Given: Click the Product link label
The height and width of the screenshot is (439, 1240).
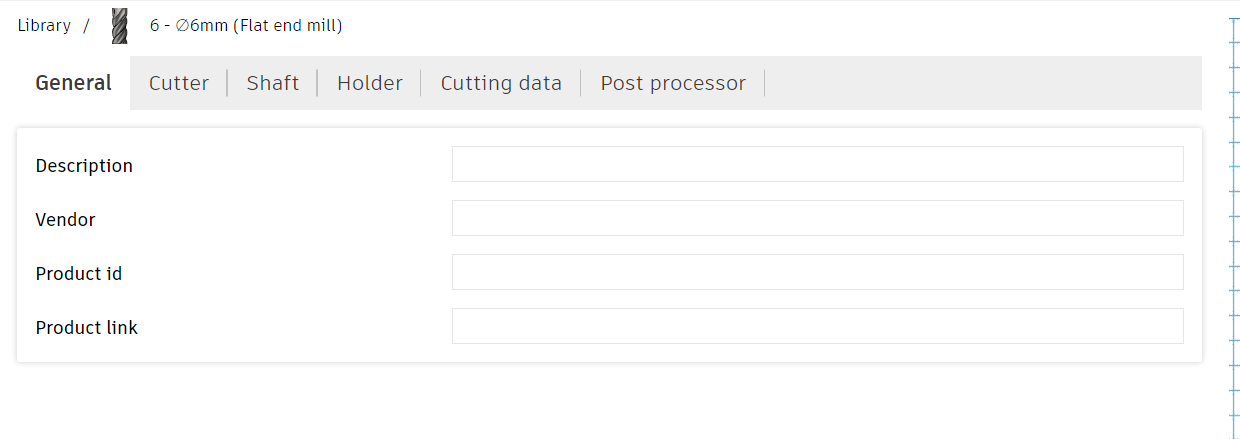Looking at the screenshot, I should (87, 328).
